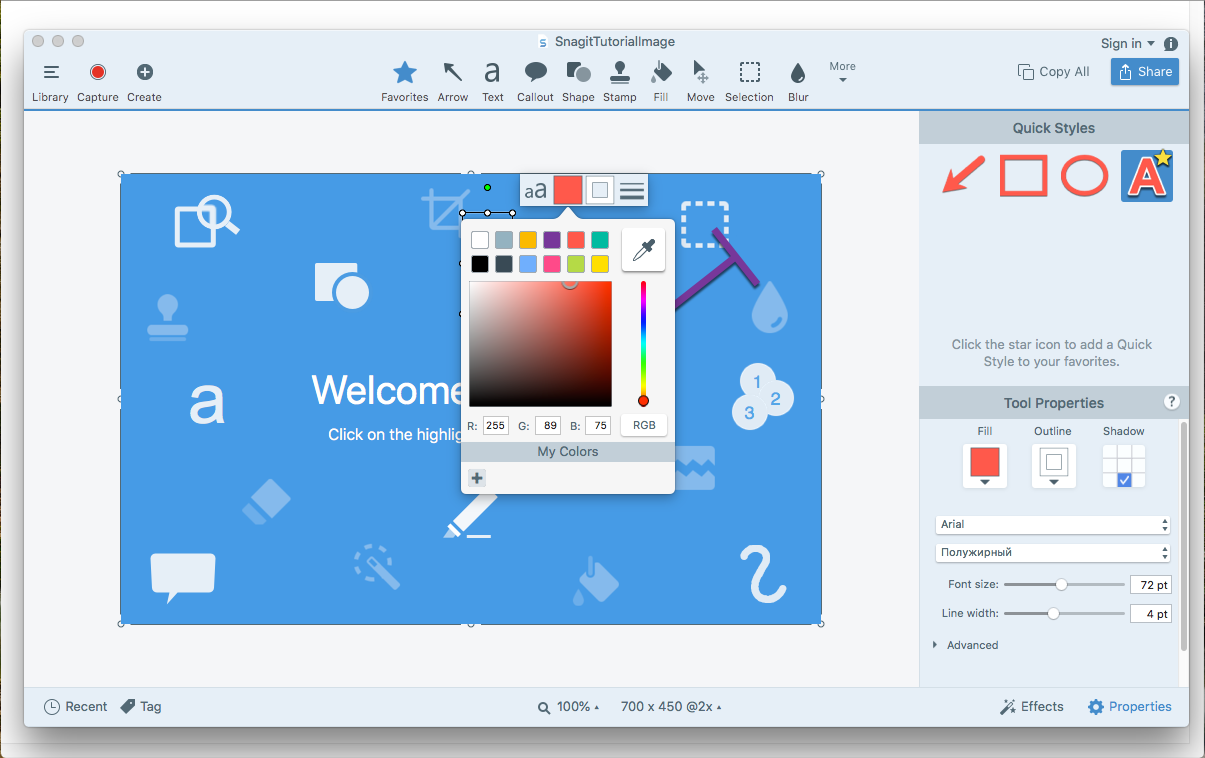Viewport: 1205px width, 758px height.
Task: Toggle the Shadow direction checkbox
Action: (x=1124, y=481)
